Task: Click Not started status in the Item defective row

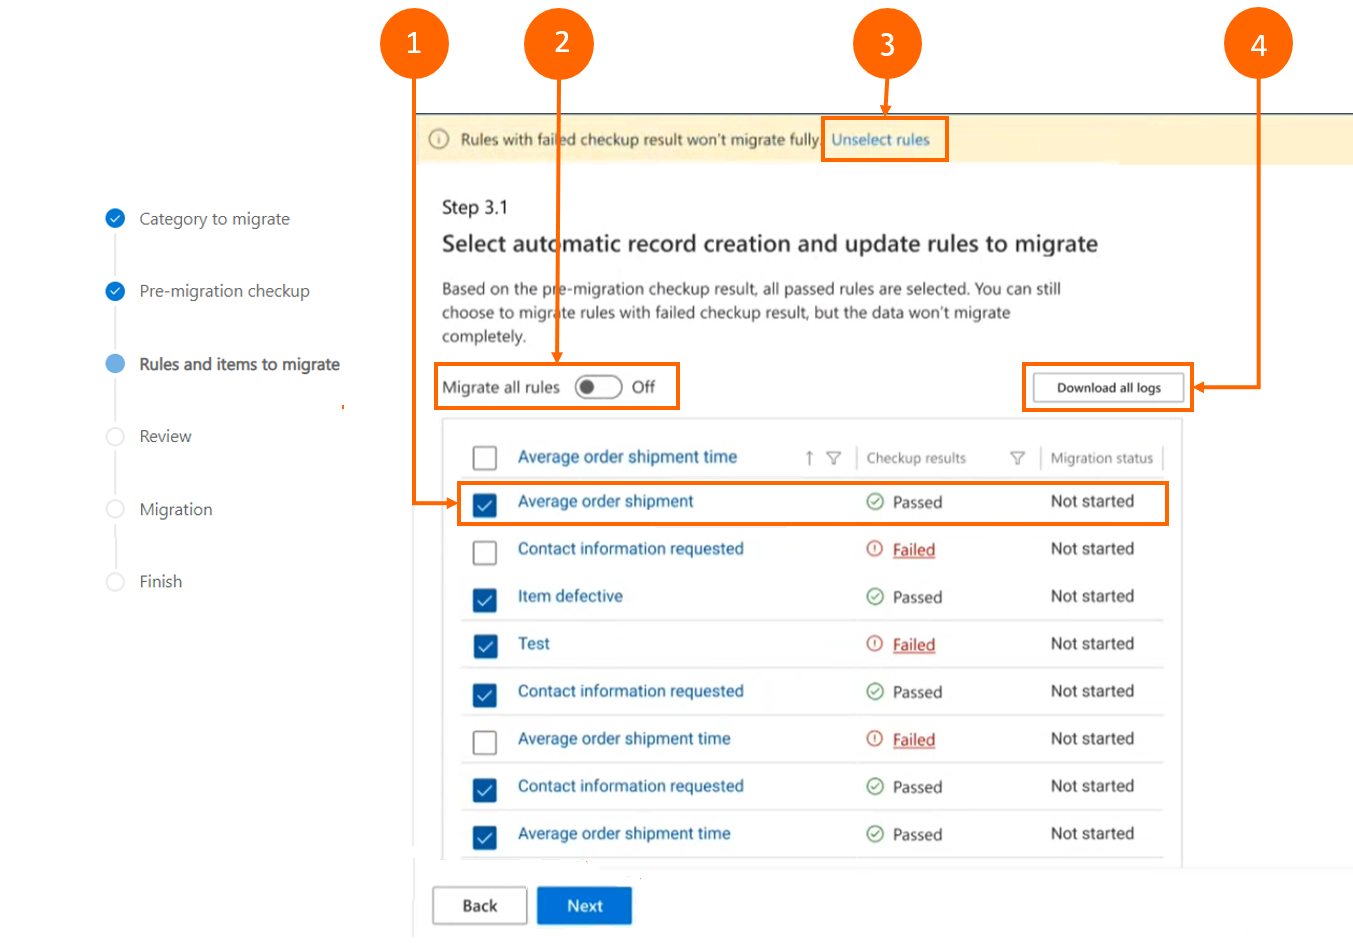Action: pos(1092,596)
